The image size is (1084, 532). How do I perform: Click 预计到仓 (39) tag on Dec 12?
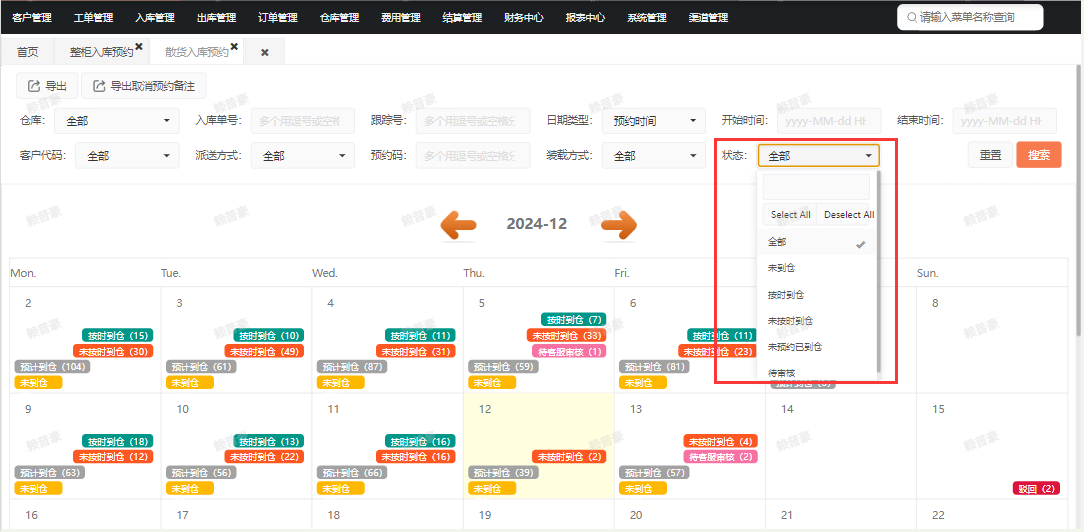(x=503, y=473)
